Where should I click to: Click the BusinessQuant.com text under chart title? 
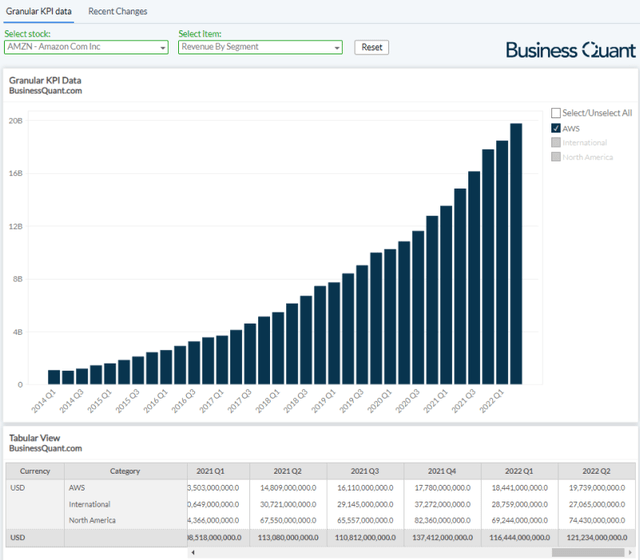click(45, 91)
